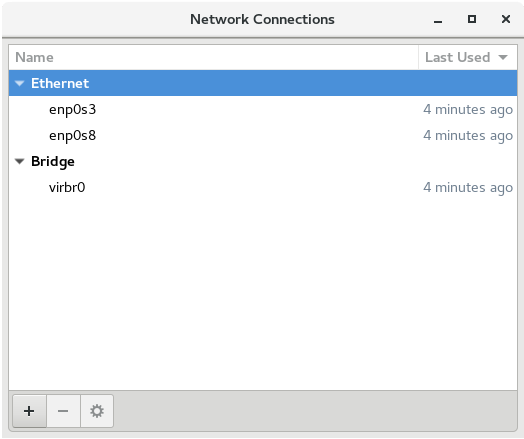Remove connection with the minus button
This screenshot has height=439, width=524.
point(63,411)
